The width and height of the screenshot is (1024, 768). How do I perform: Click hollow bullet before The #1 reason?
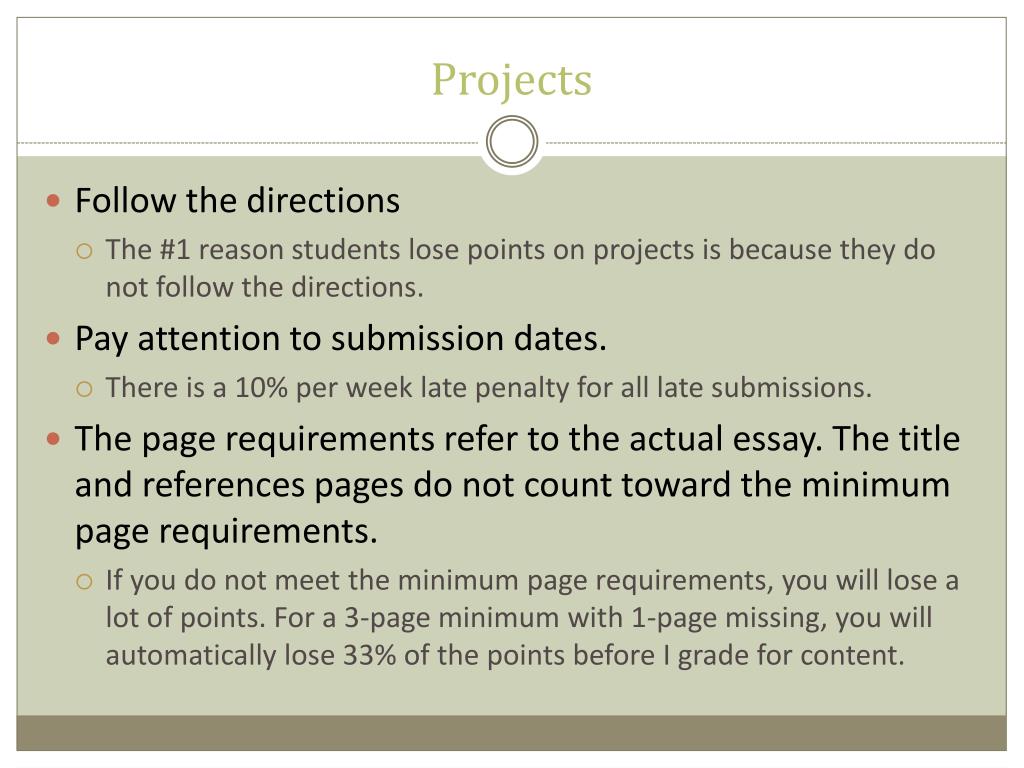pyautogui.click(x=84, y=251)
